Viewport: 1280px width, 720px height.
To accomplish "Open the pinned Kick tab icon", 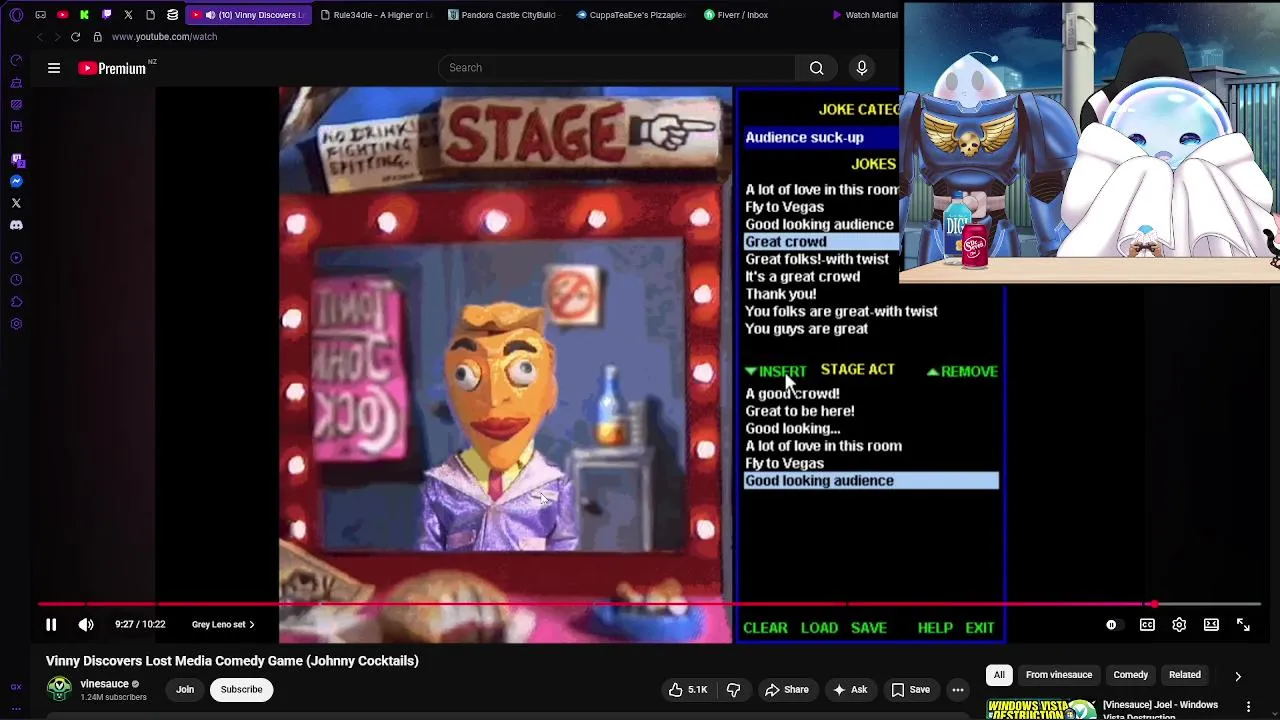I will [84, 15].
